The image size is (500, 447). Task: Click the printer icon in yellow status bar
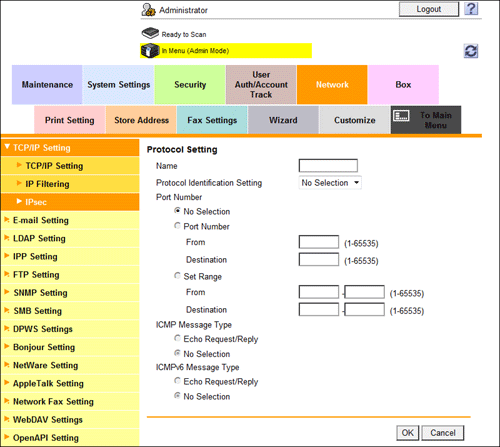pos(150,51)
